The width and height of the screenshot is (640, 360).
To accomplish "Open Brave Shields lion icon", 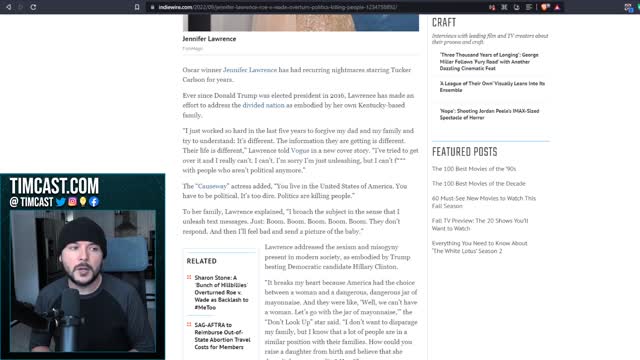I will coord(544,7).
